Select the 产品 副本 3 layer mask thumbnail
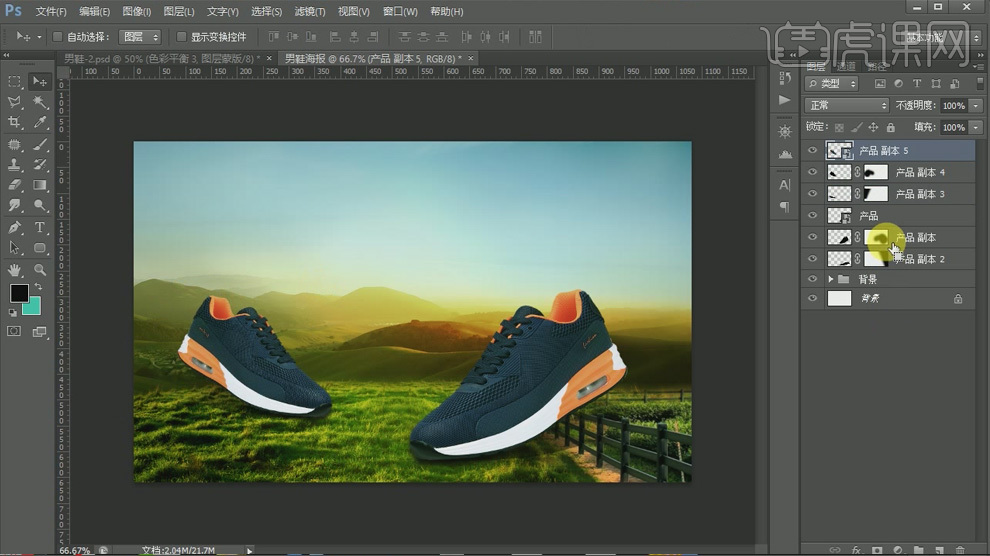The image size is (990, 556). (x=875, y=194)
